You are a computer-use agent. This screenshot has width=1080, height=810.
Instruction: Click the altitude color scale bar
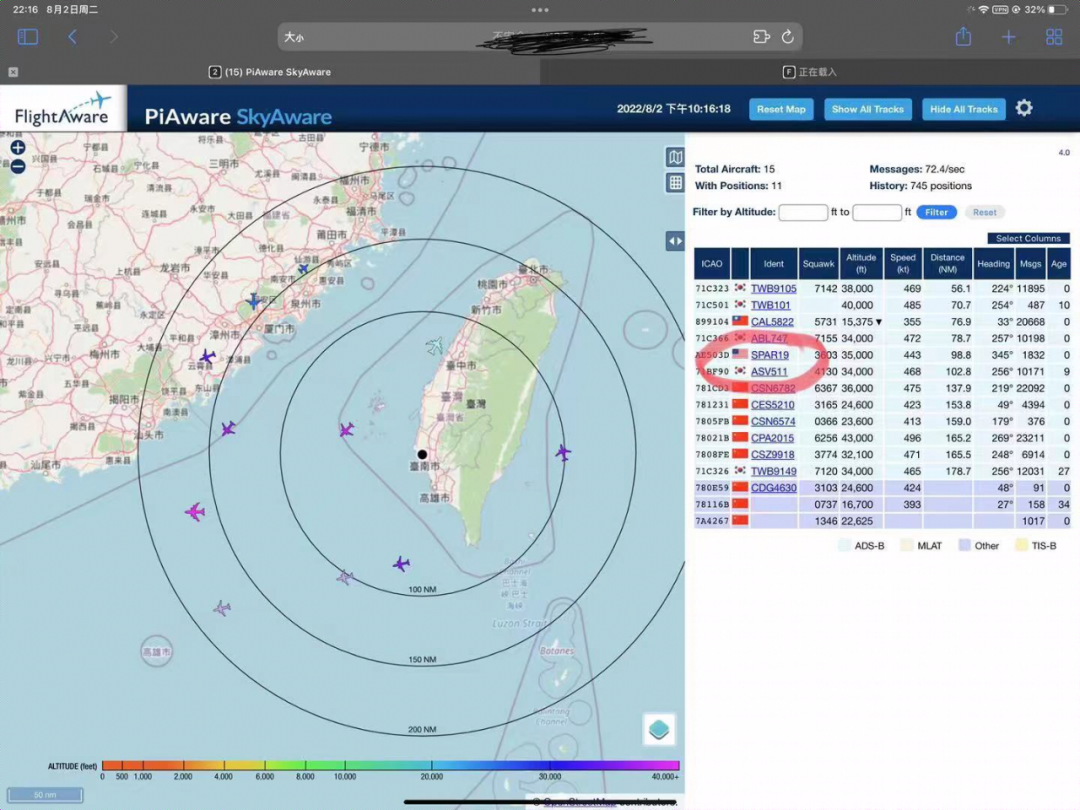pos(391,765)
